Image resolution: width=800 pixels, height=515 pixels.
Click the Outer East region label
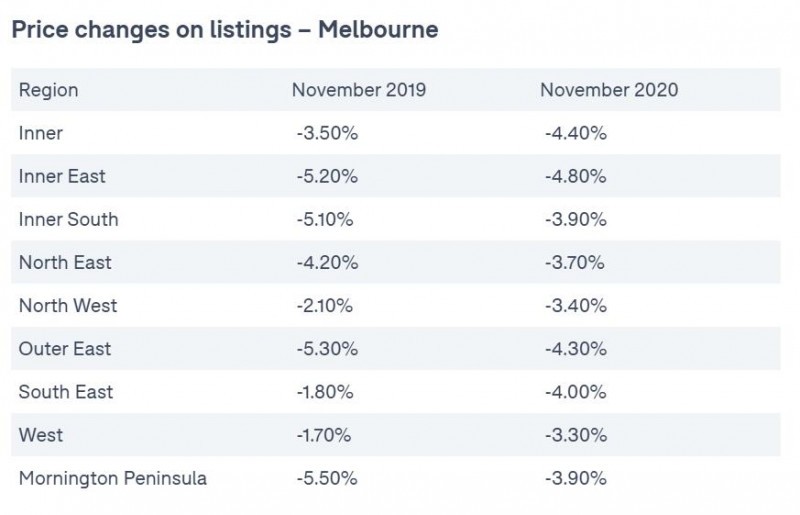click(x=65, y=349)
